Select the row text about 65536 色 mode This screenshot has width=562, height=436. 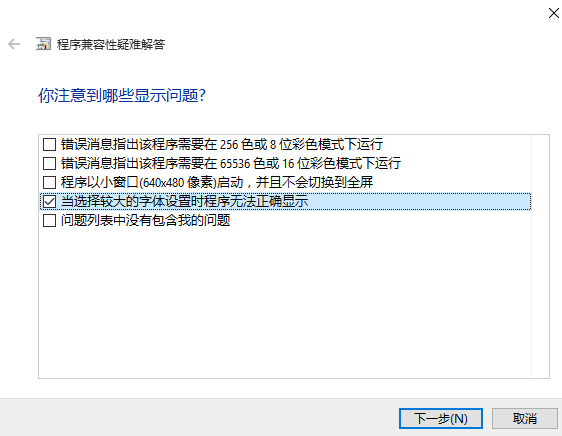pyautogui.click(x=231, y=164)
